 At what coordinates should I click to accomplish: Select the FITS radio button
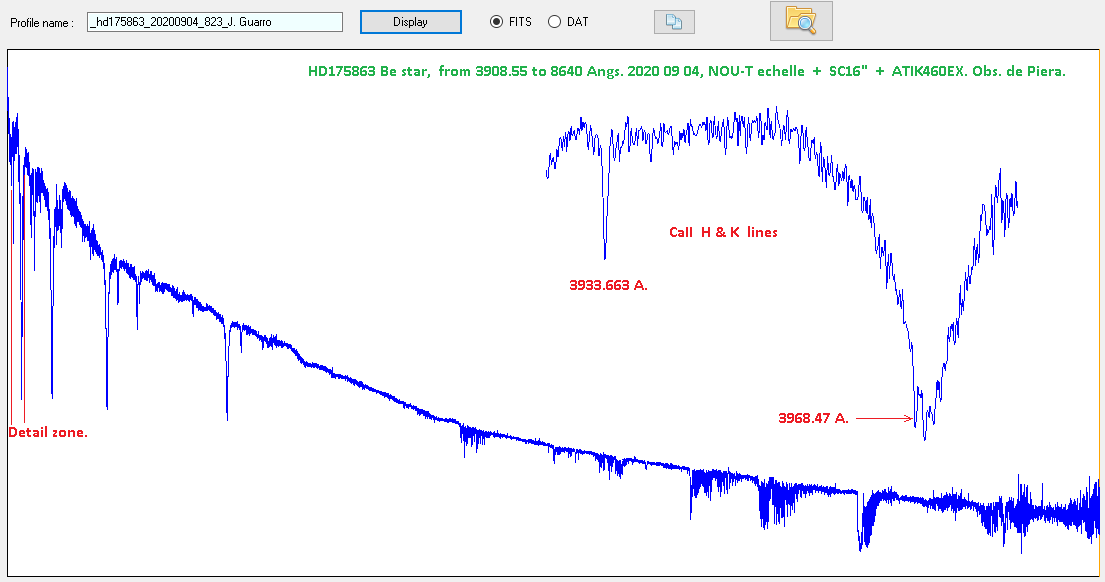coord(497,22)
